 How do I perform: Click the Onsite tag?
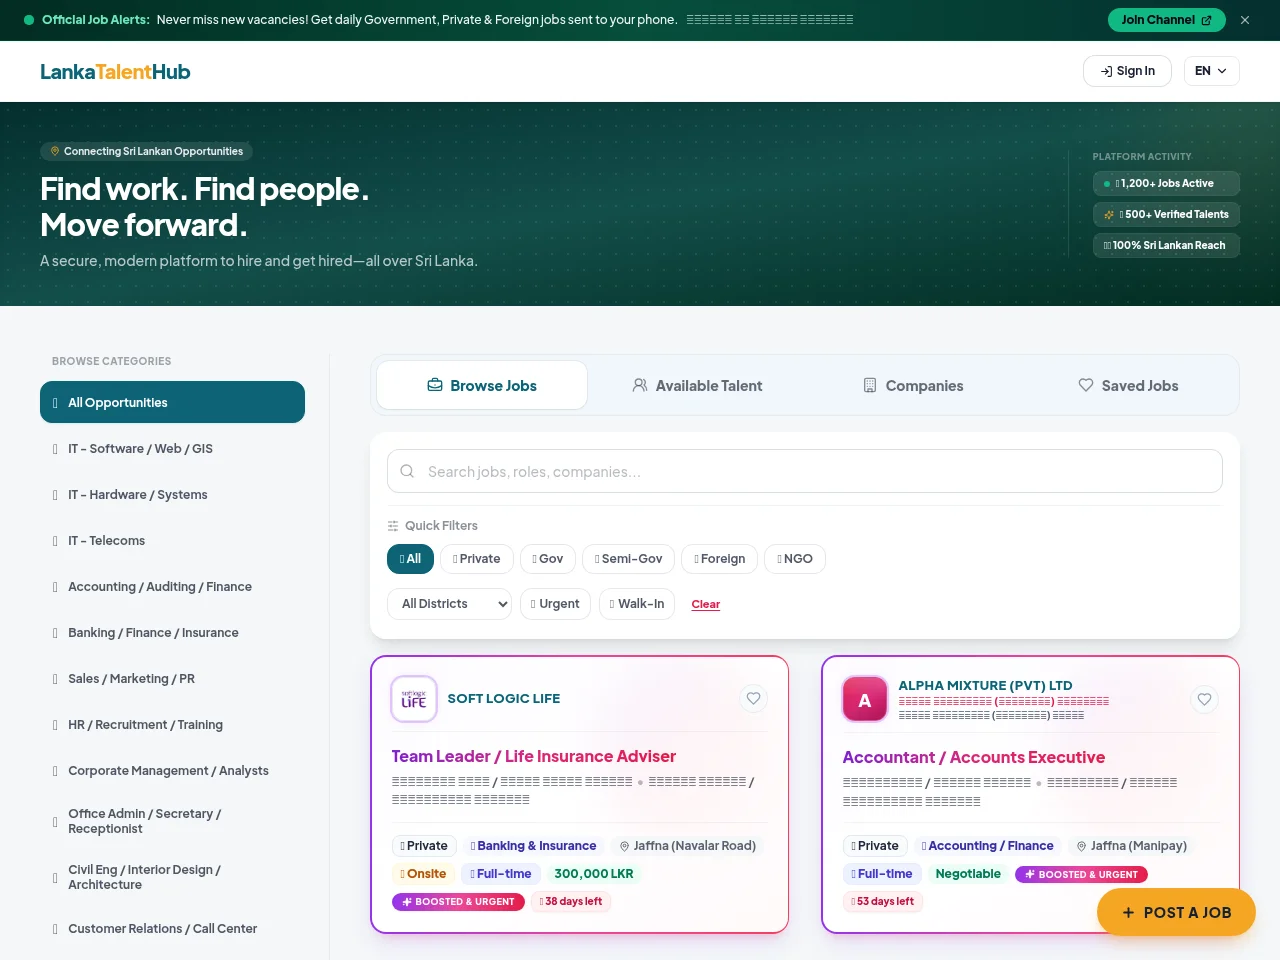point(423,874)
